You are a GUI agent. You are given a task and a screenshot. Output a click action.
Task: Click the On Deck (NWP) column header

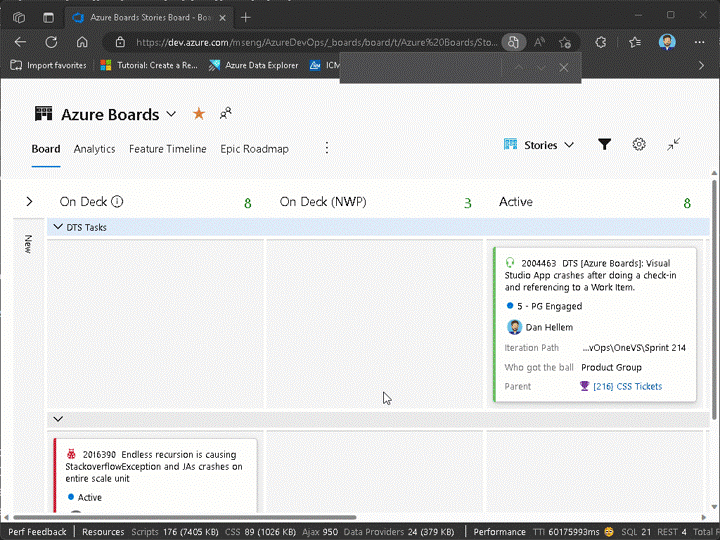click(x=323, y=202)
